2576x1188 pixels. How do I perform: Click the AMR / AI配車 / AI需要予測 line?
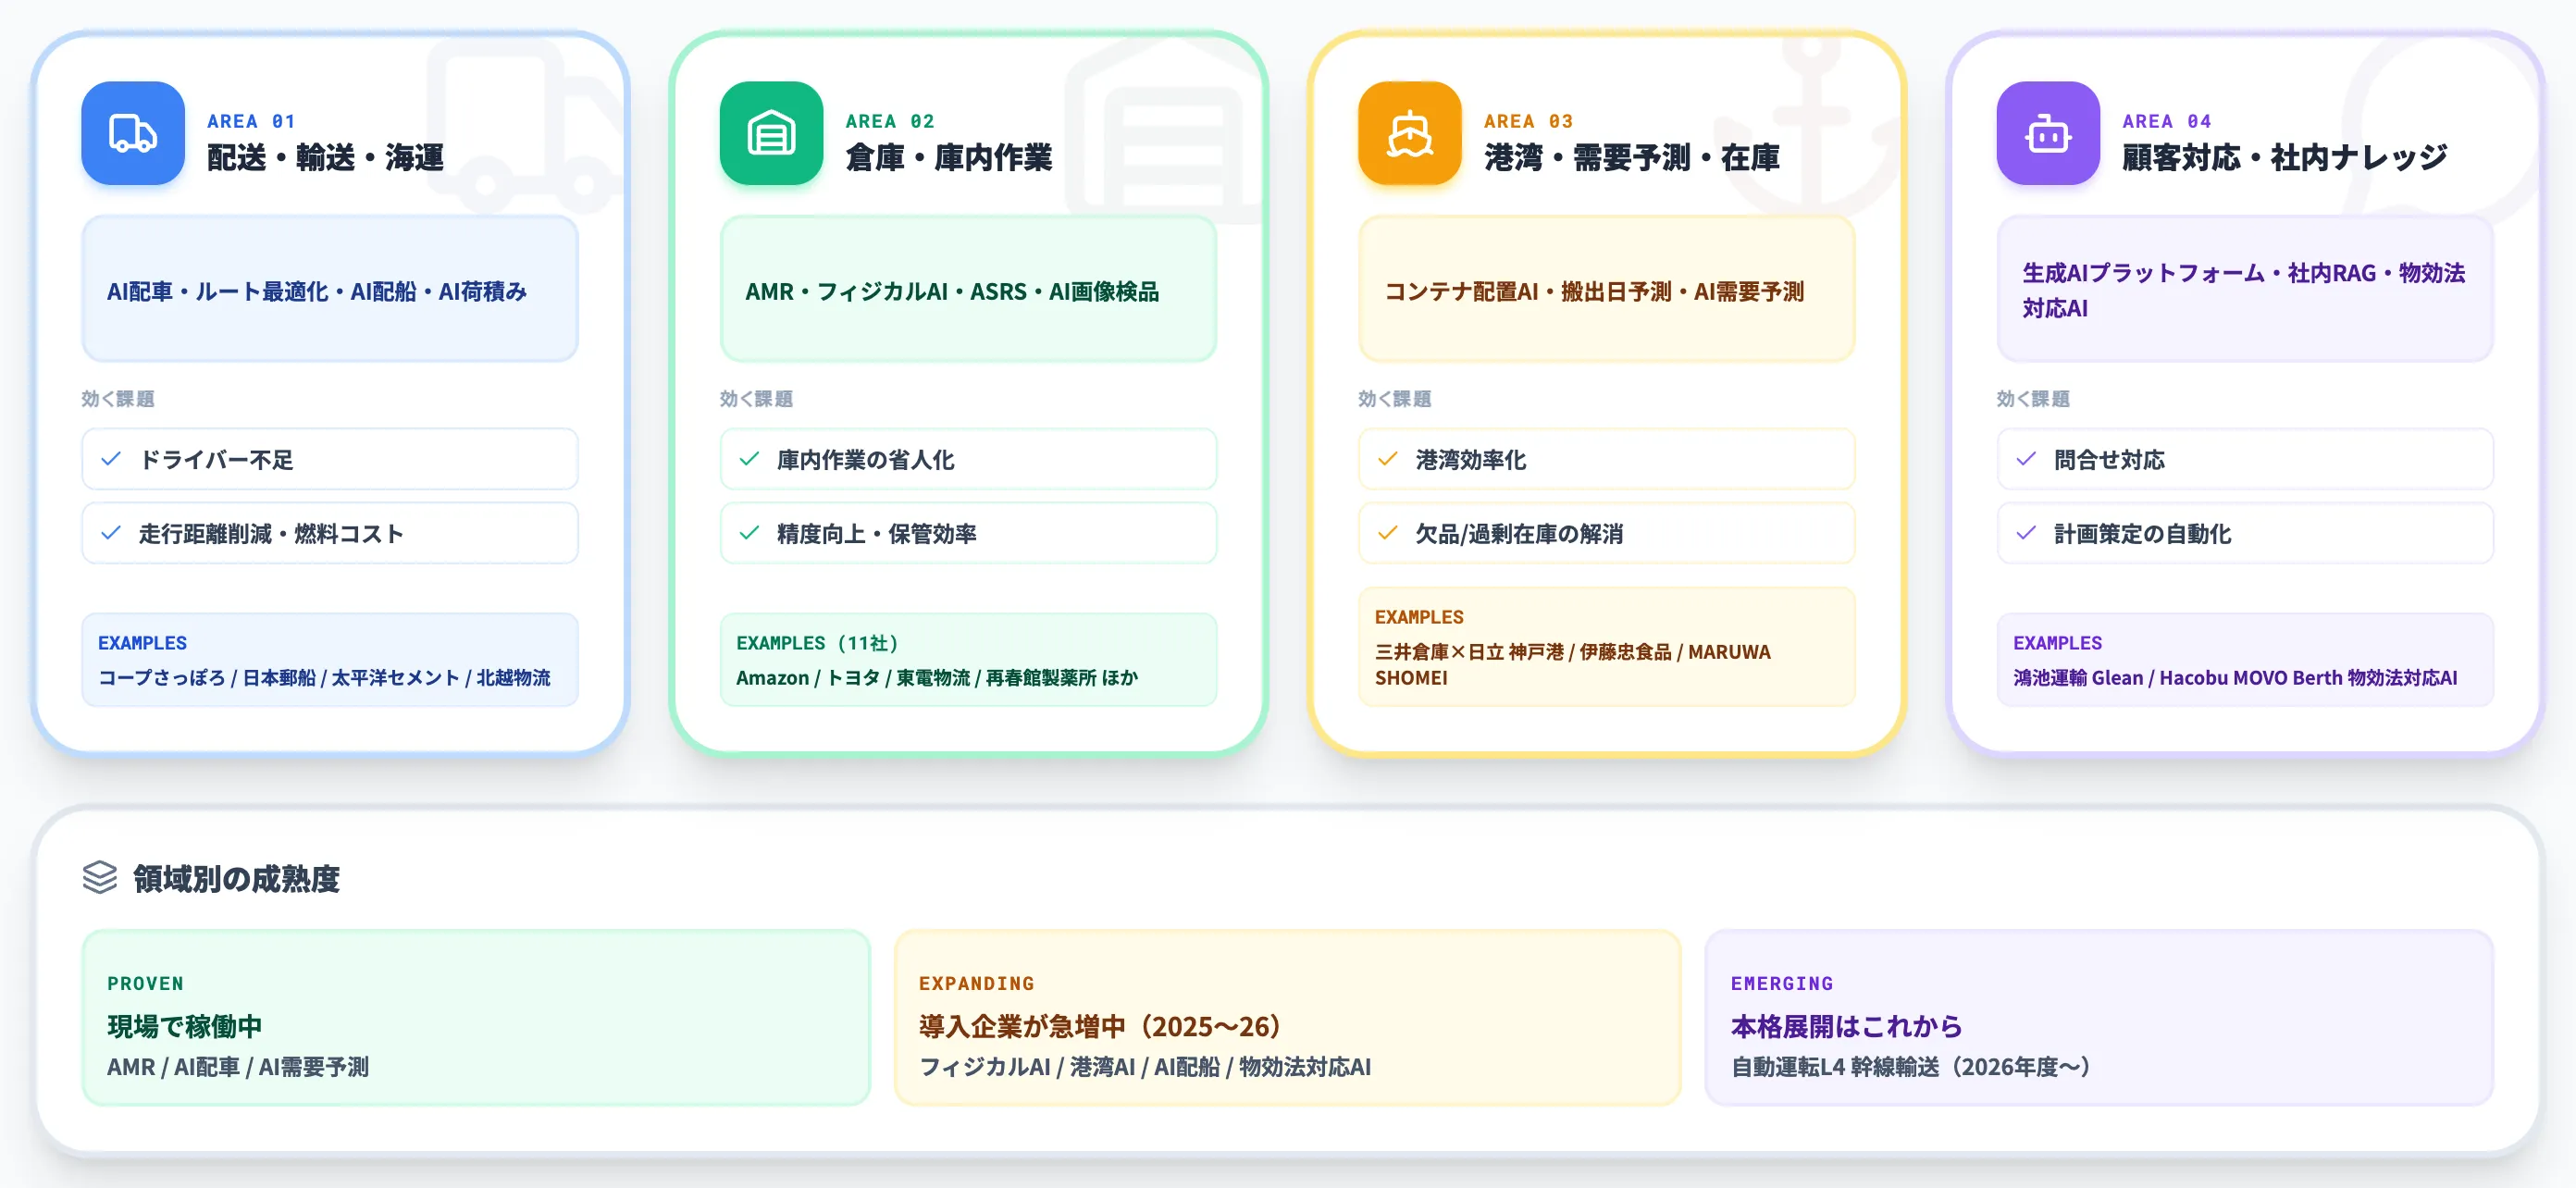tap(238, 1067)
